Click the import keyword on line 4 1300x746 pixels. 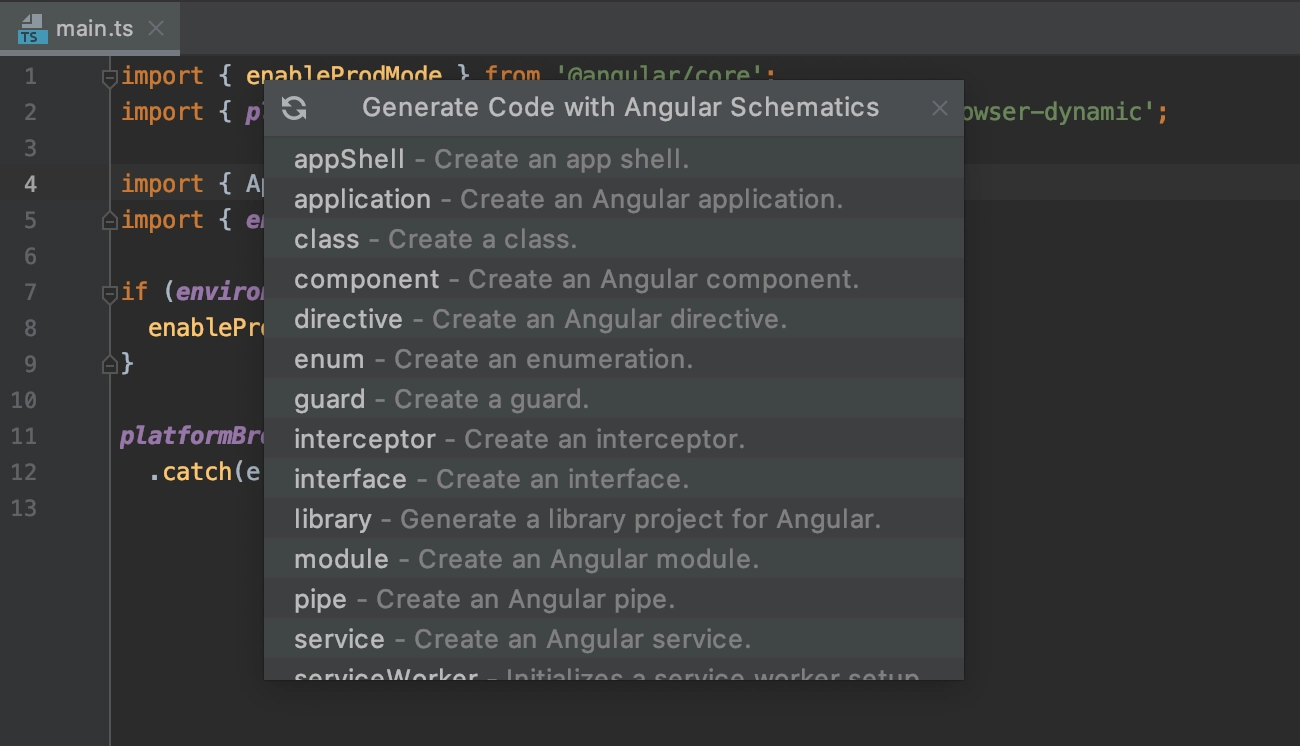coord(162,184)
